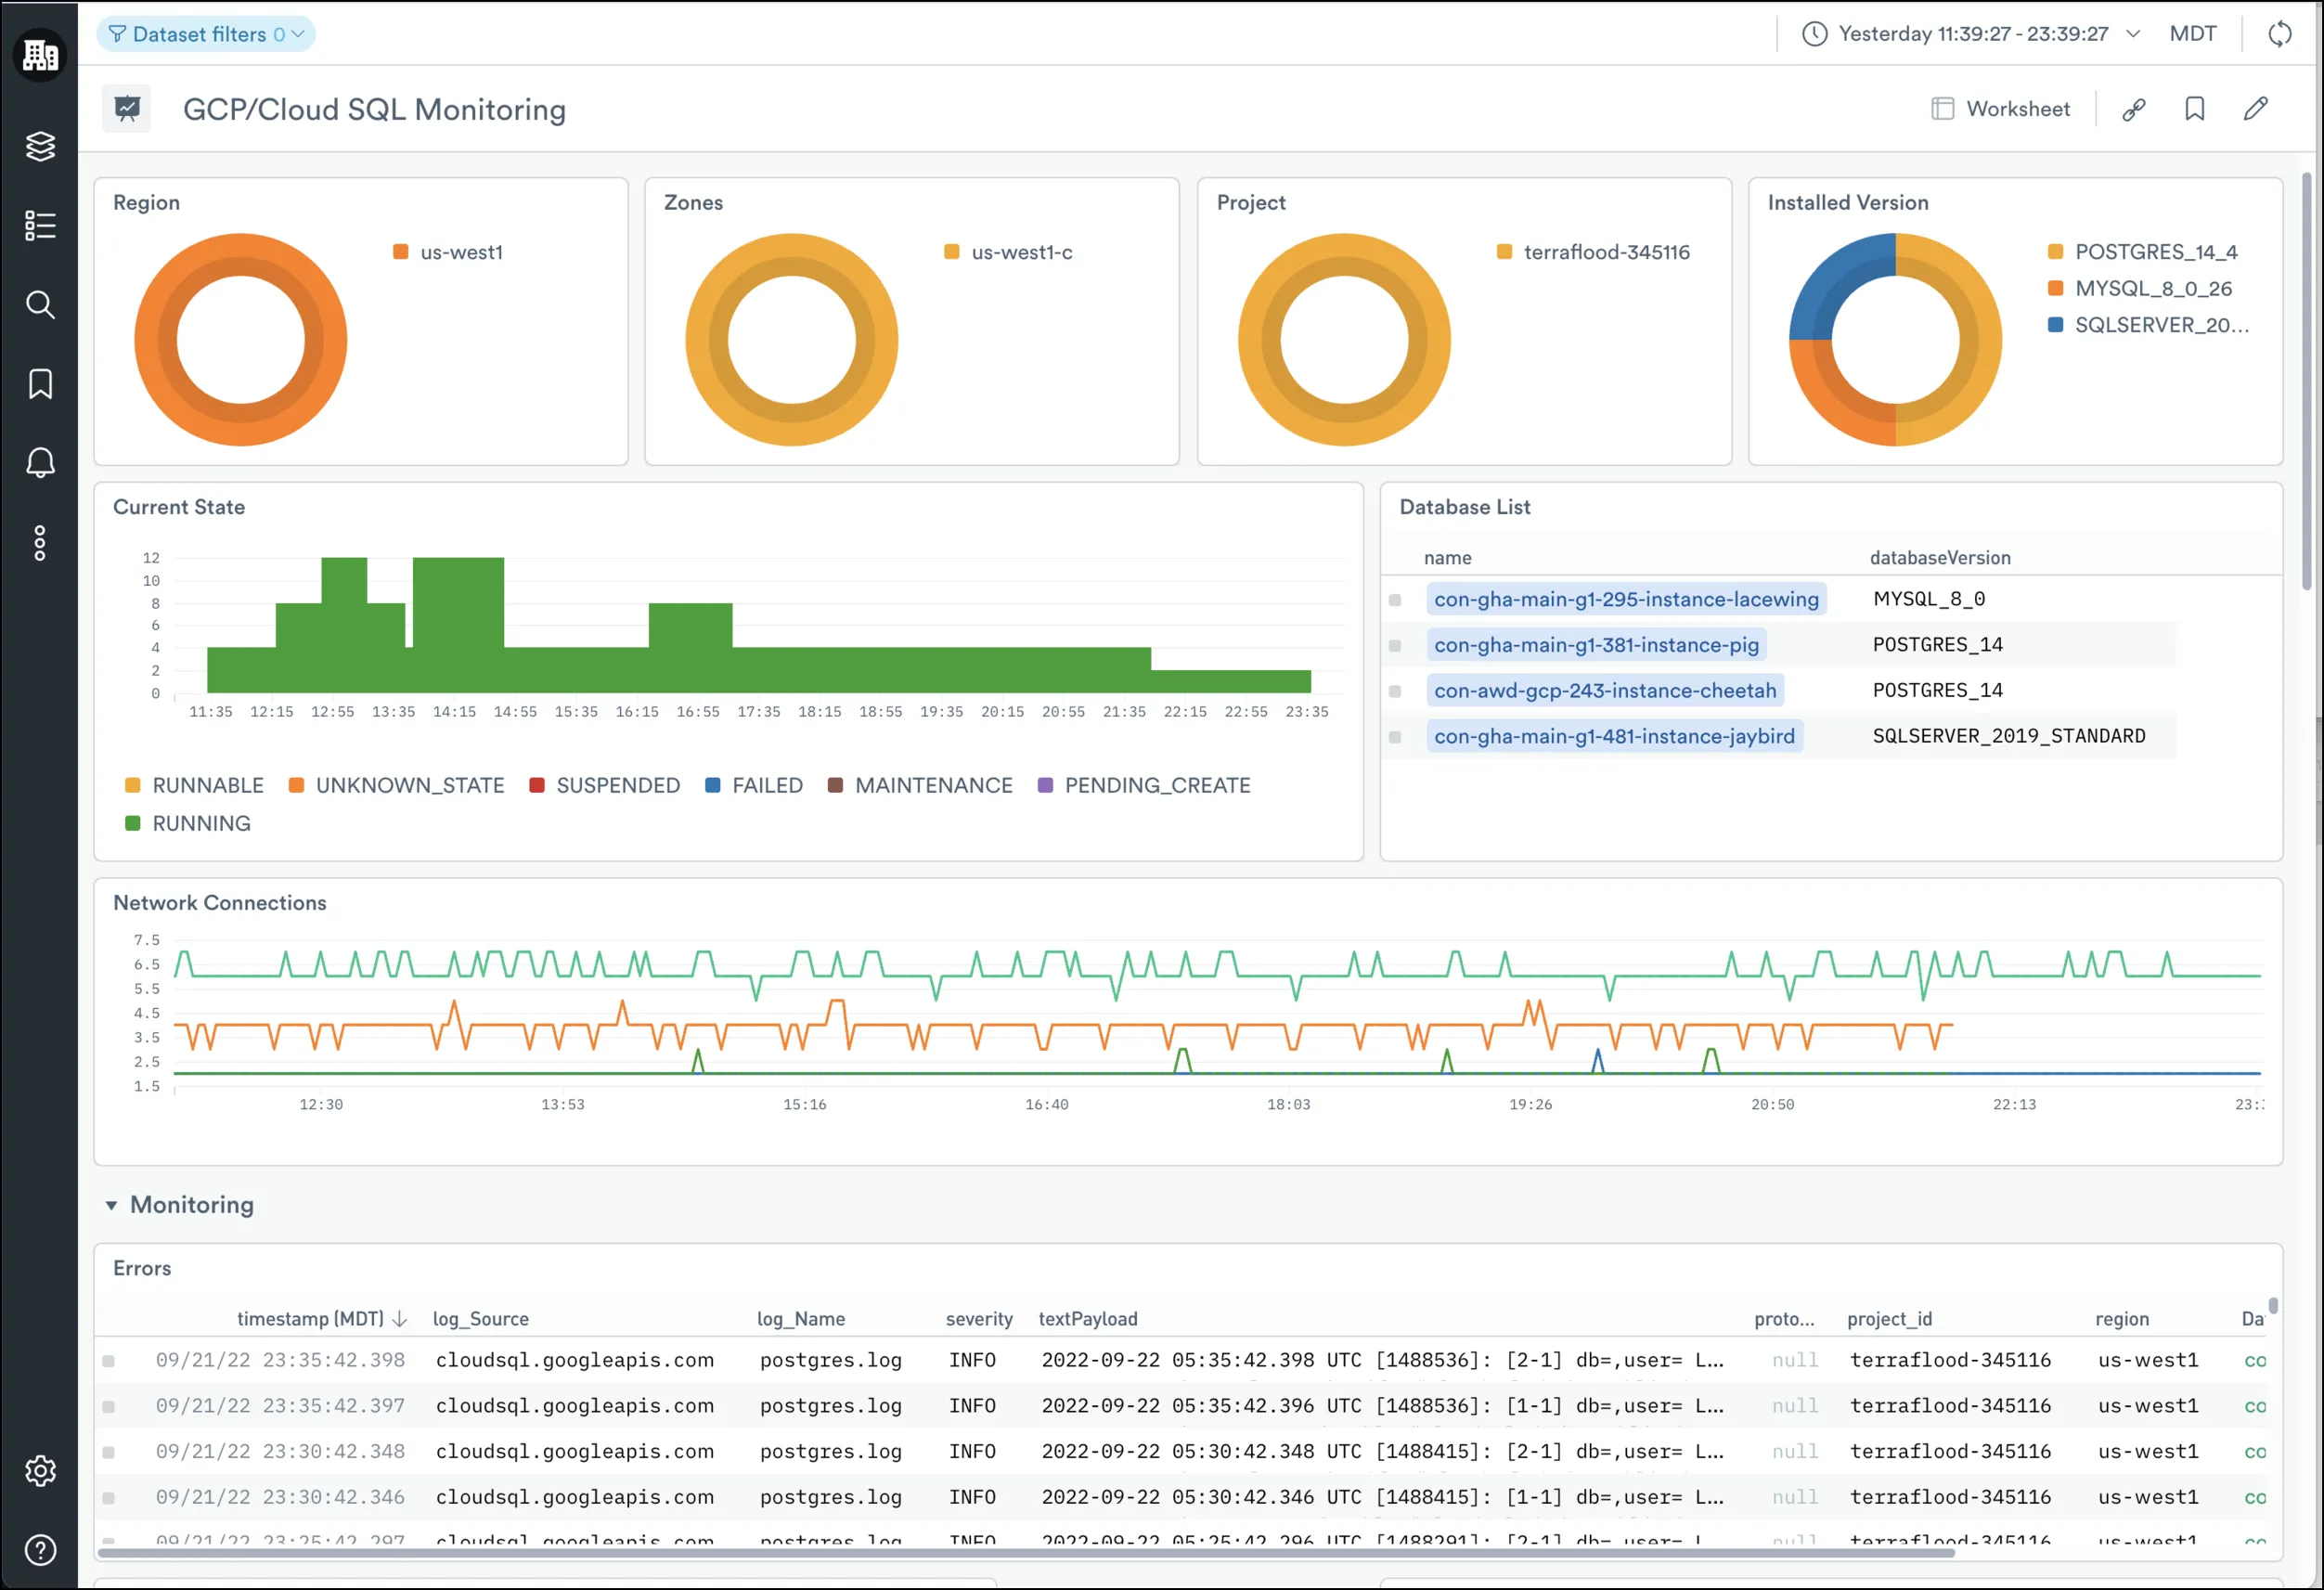This screenshot has width=2324, height=1590.
Task: Open the datasets layers icon in sidebar
Action: click(x=40, y=146)
